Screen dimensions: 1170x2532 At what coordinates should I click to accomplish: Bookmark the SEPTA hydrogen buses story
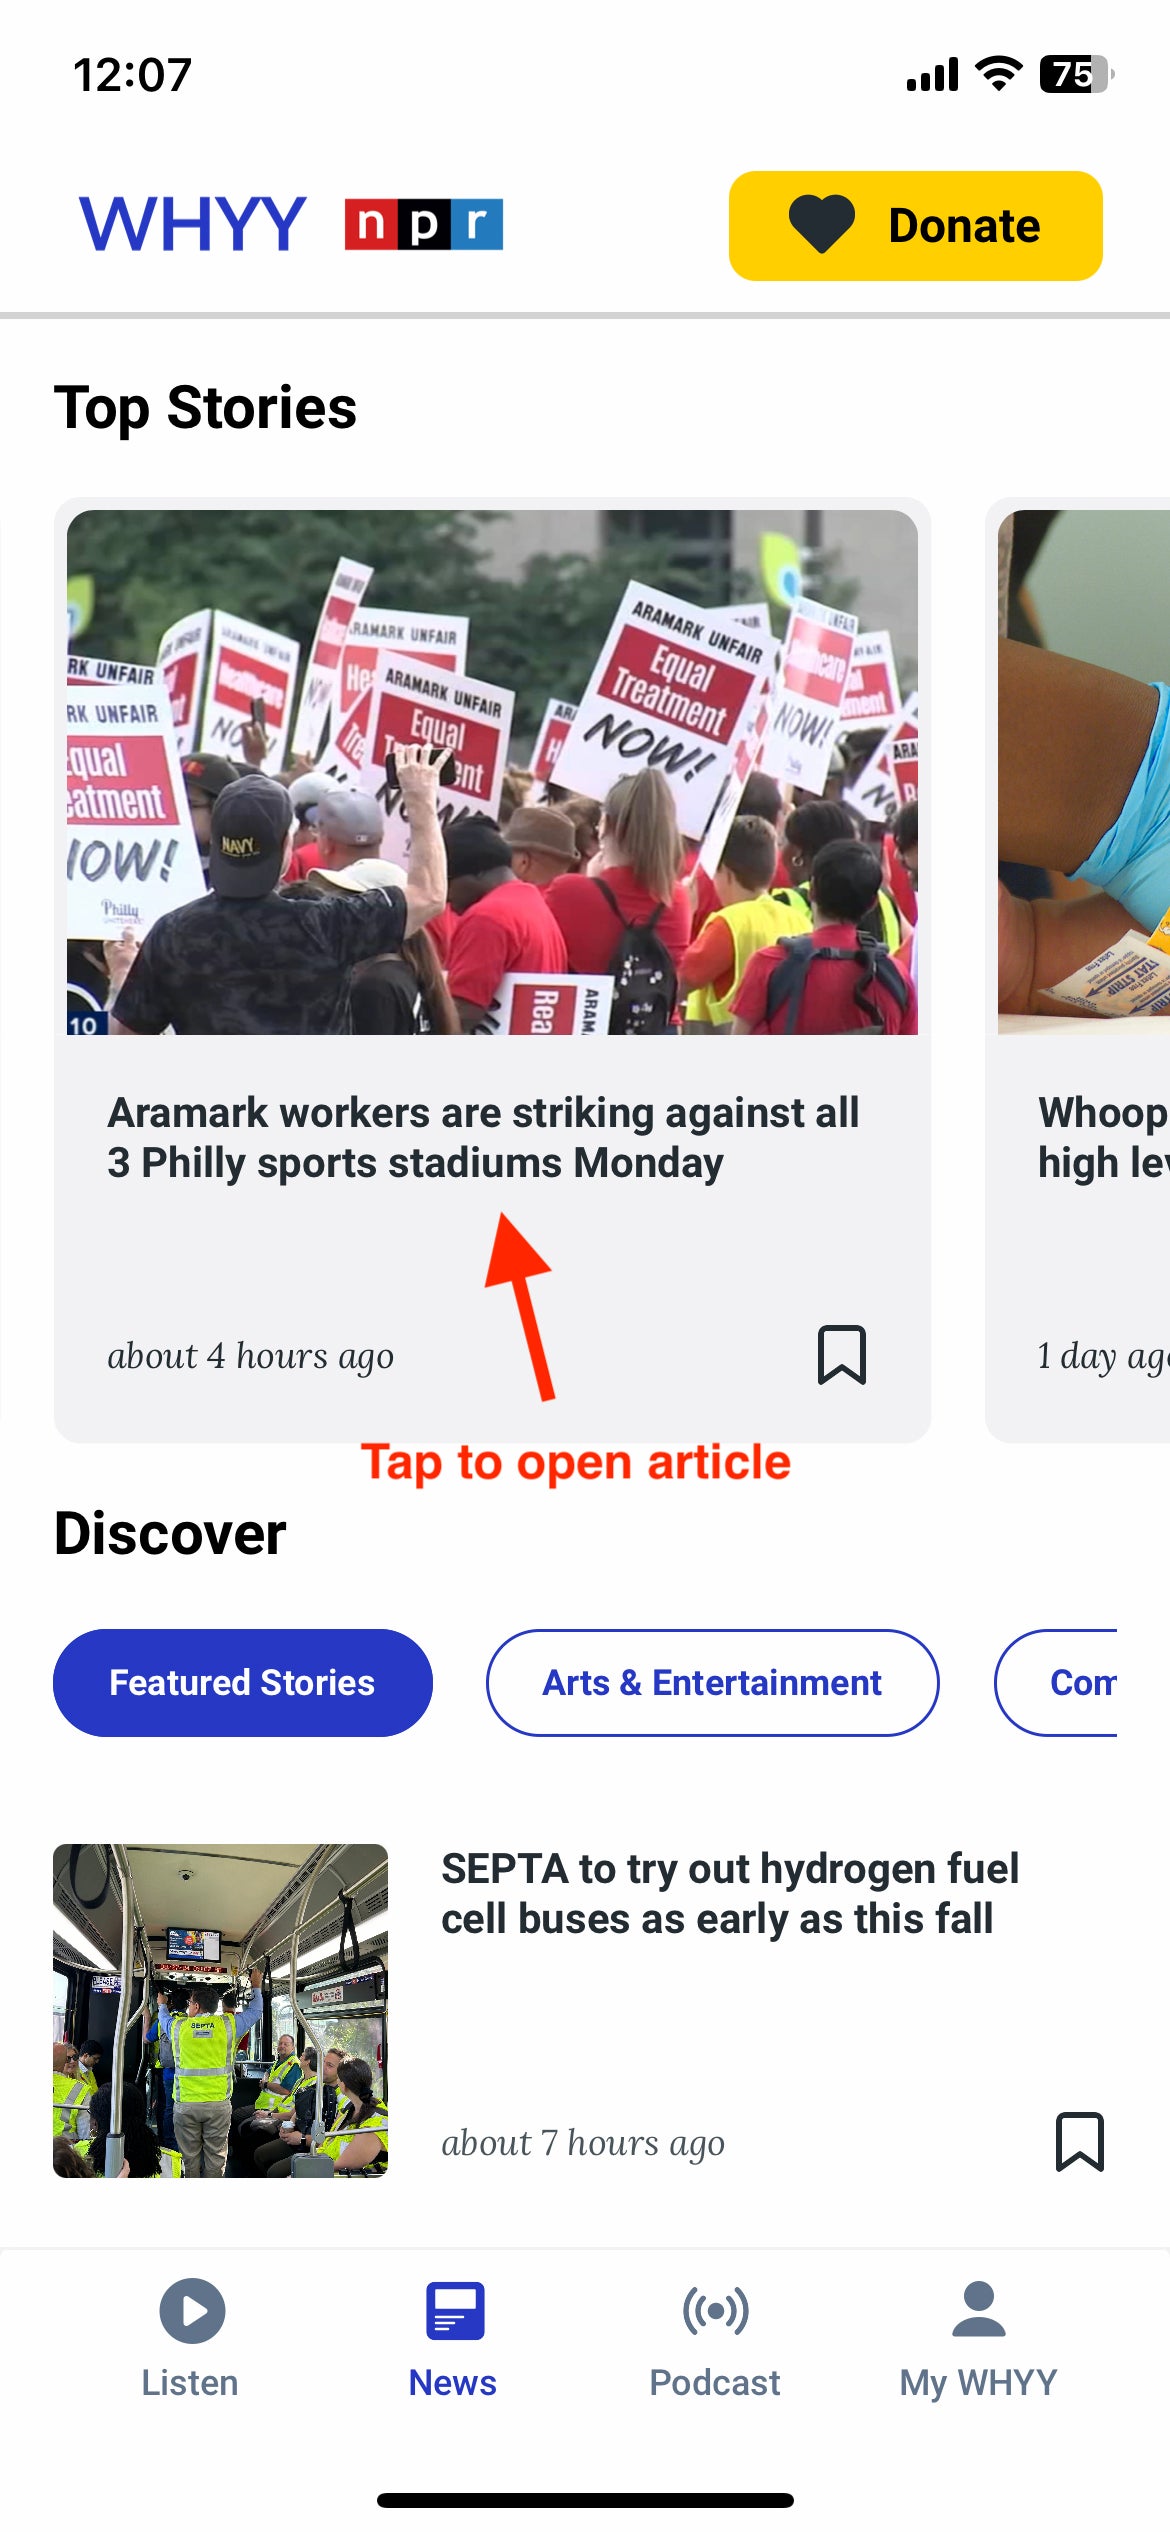[x=1079, y=2141]
